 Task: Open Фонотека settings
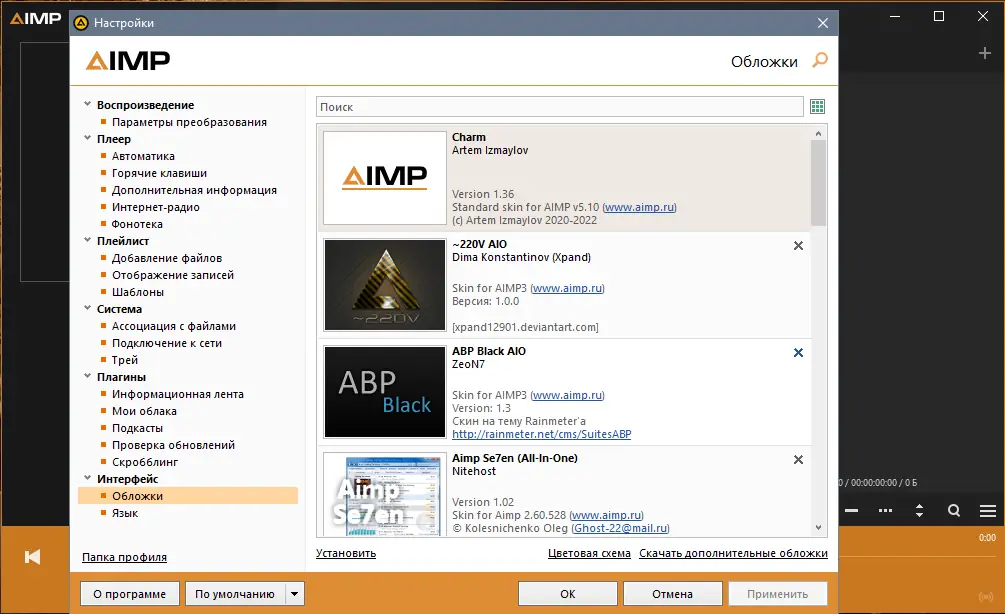click(137, 224)
